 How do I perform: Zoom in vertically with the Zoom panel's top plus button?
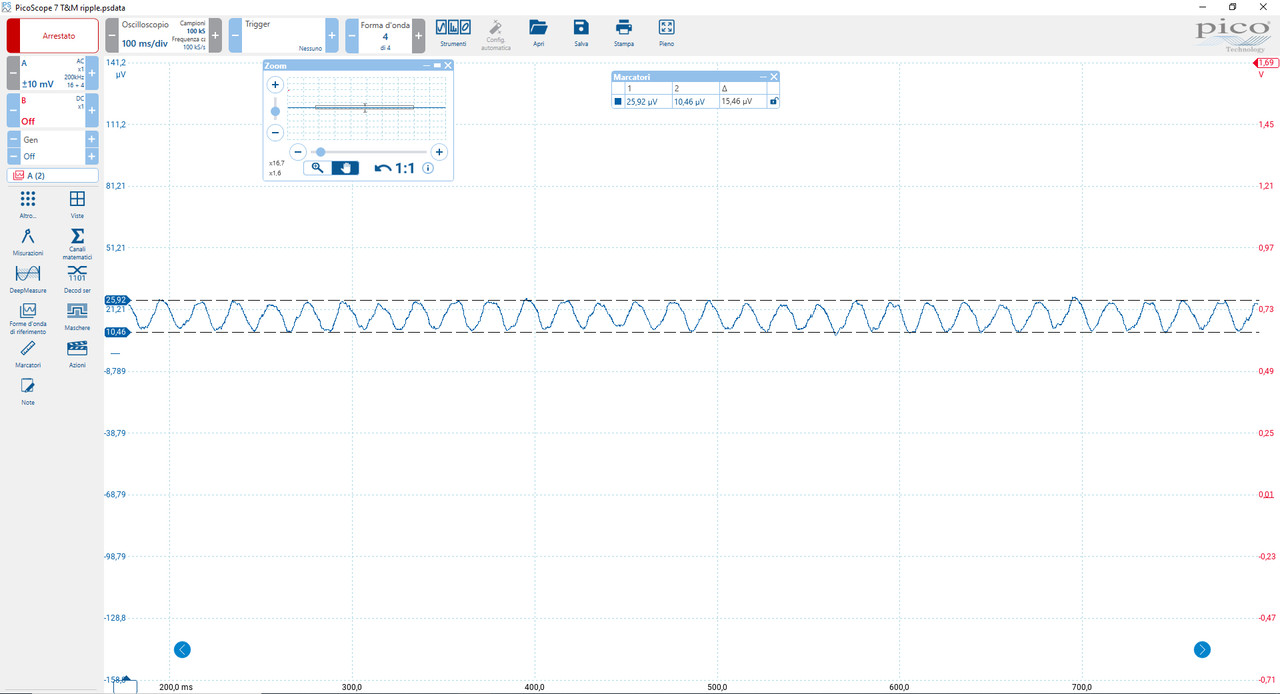pos(276,85)
